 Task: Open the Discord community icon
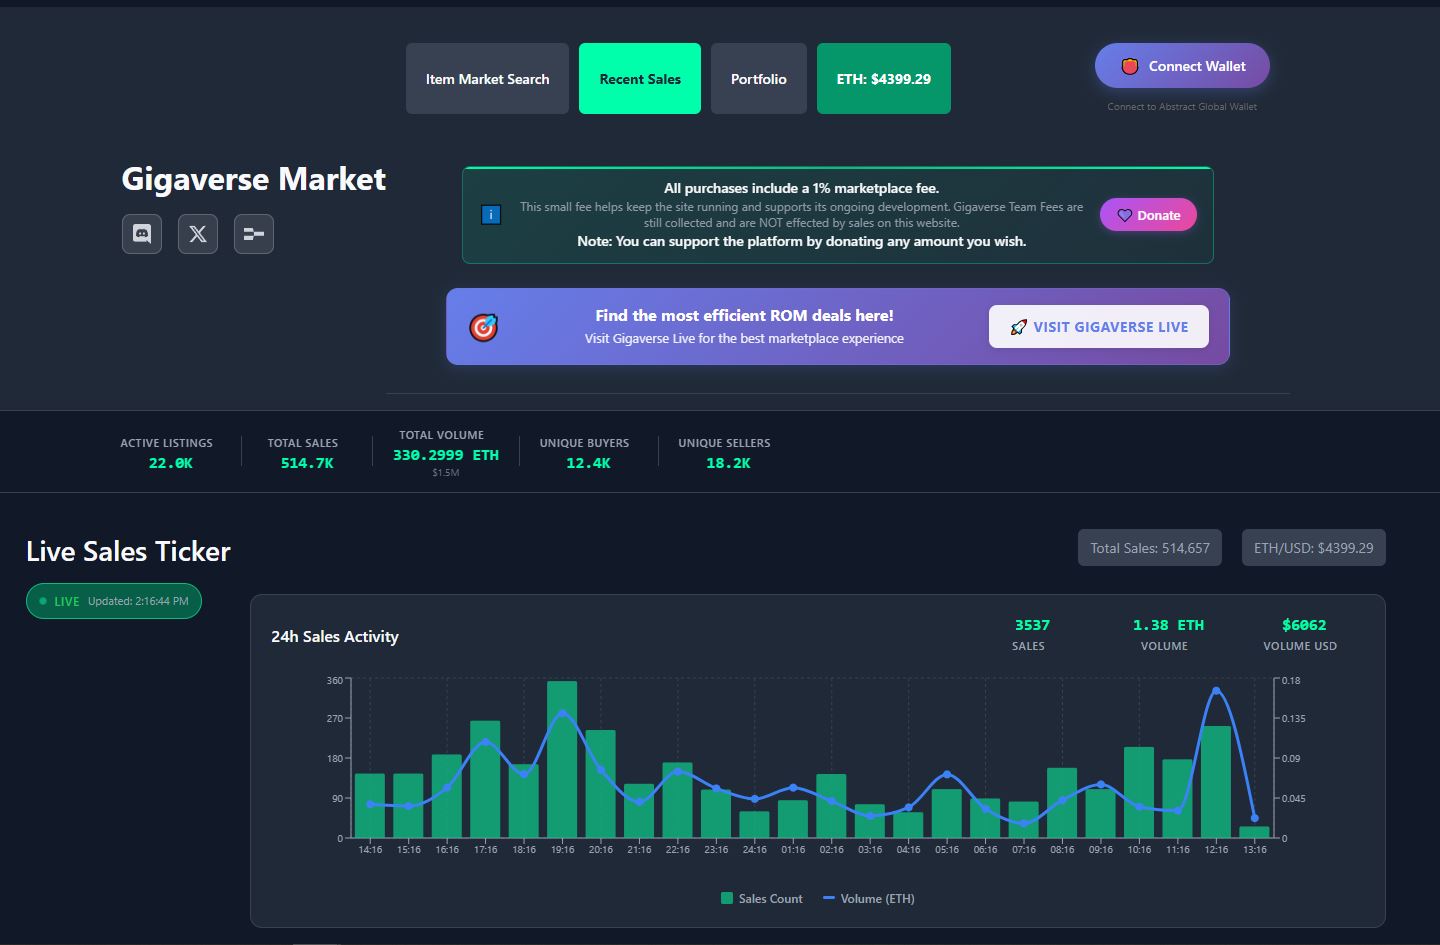click(142, 234)
